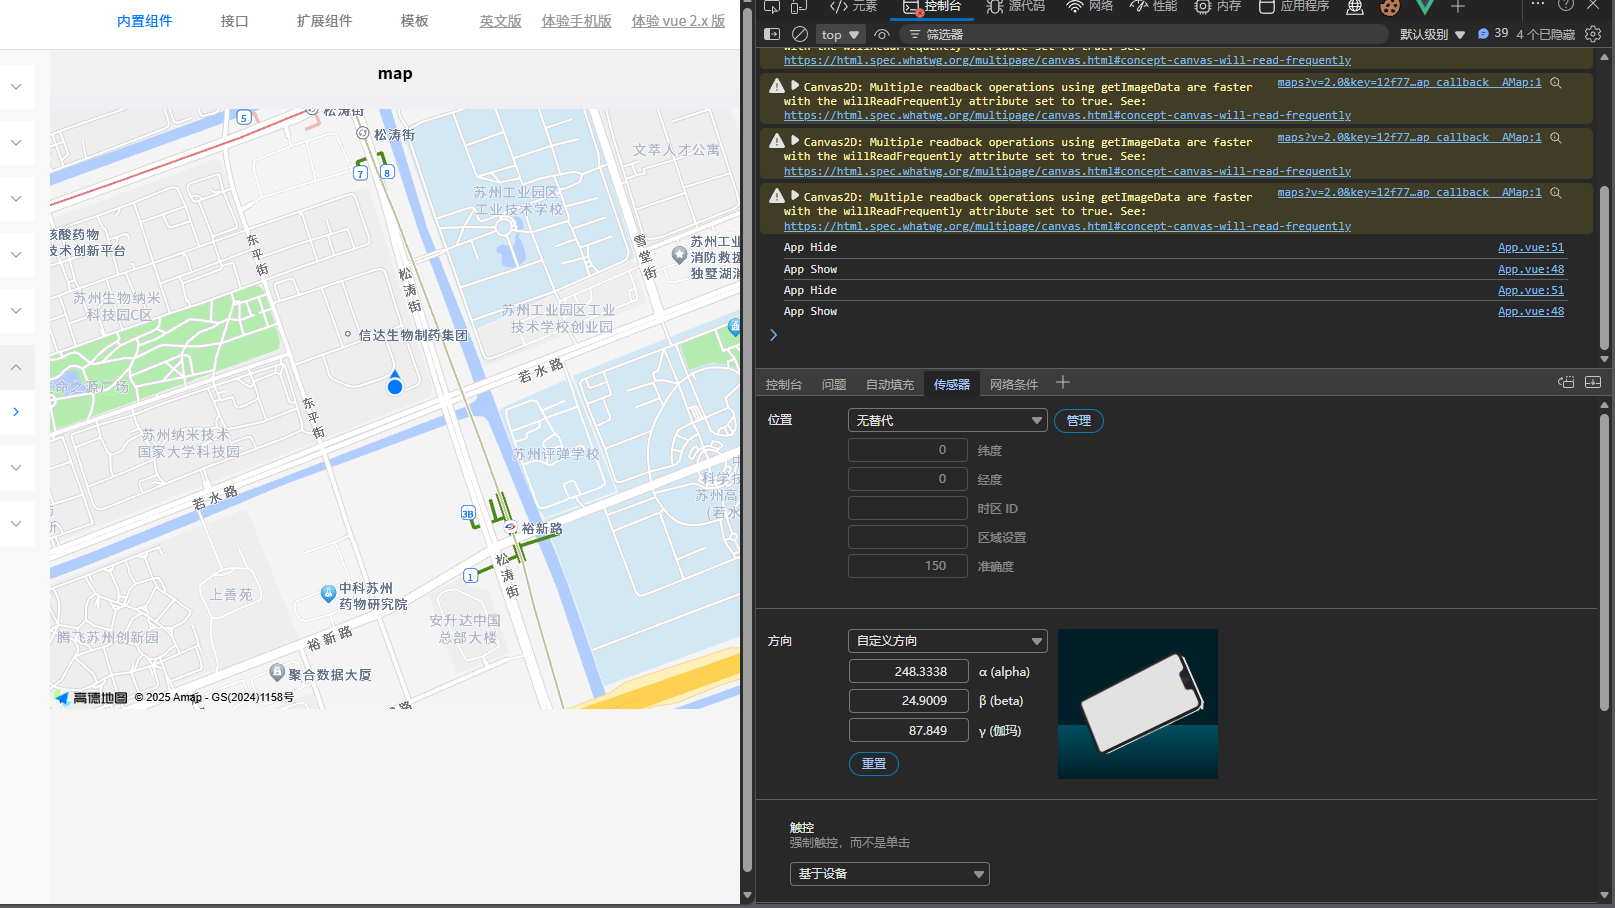Expand the first Canvas2D warning message

click(795, 86)
